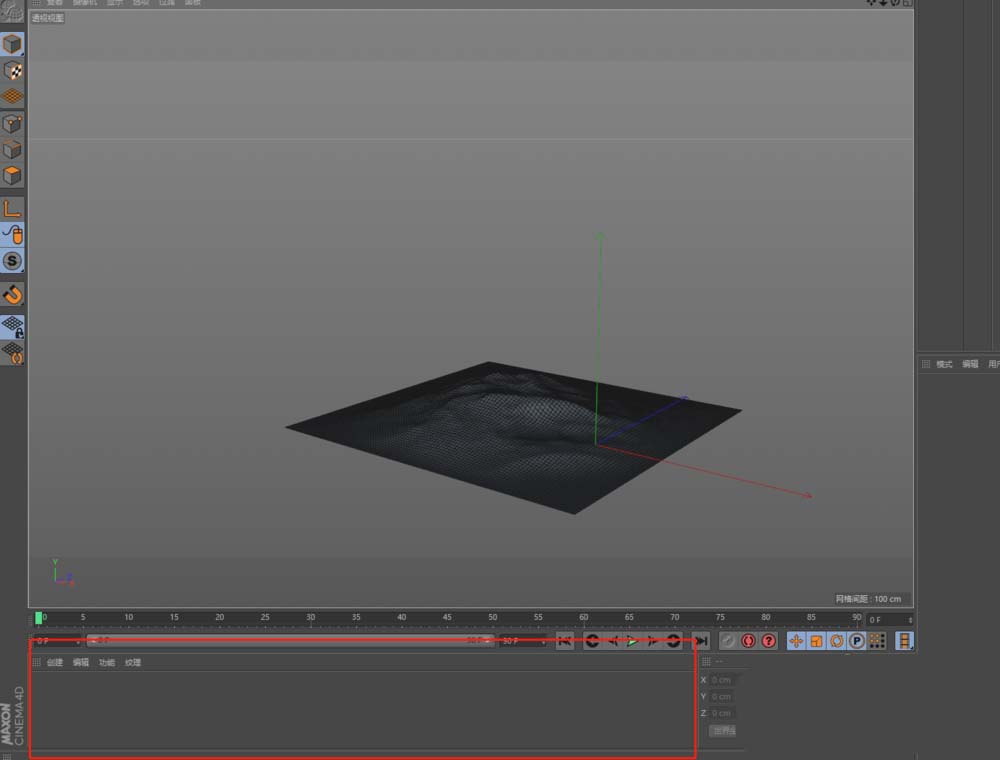This screenshot has width=1000, height=760.
Task: Click the apply button under coordinates
Action: pyautogui.click(x=723, y=731)
